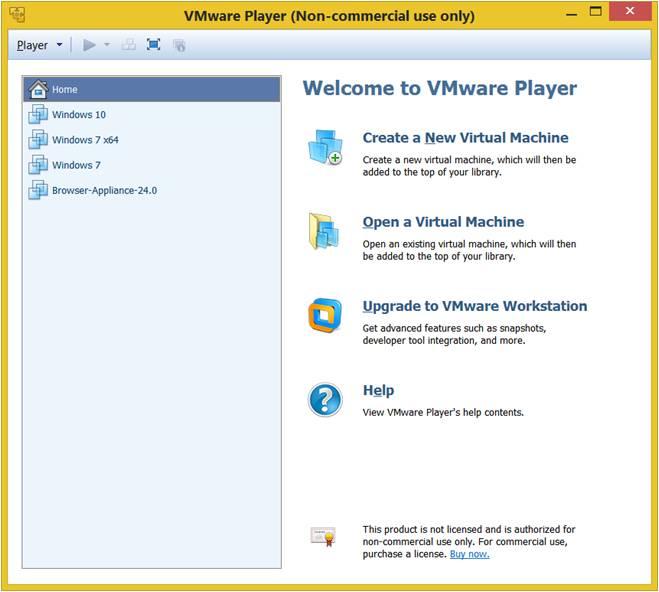
Task: Click the Upgrade to VMware Workstation icon
Action: pos(325,315)
